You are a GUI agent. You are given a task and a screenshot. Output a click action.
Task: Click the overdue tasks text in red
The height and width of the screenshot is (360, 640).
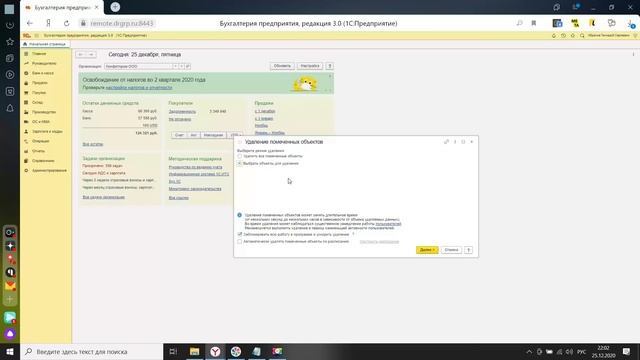(x=102, y=166)
